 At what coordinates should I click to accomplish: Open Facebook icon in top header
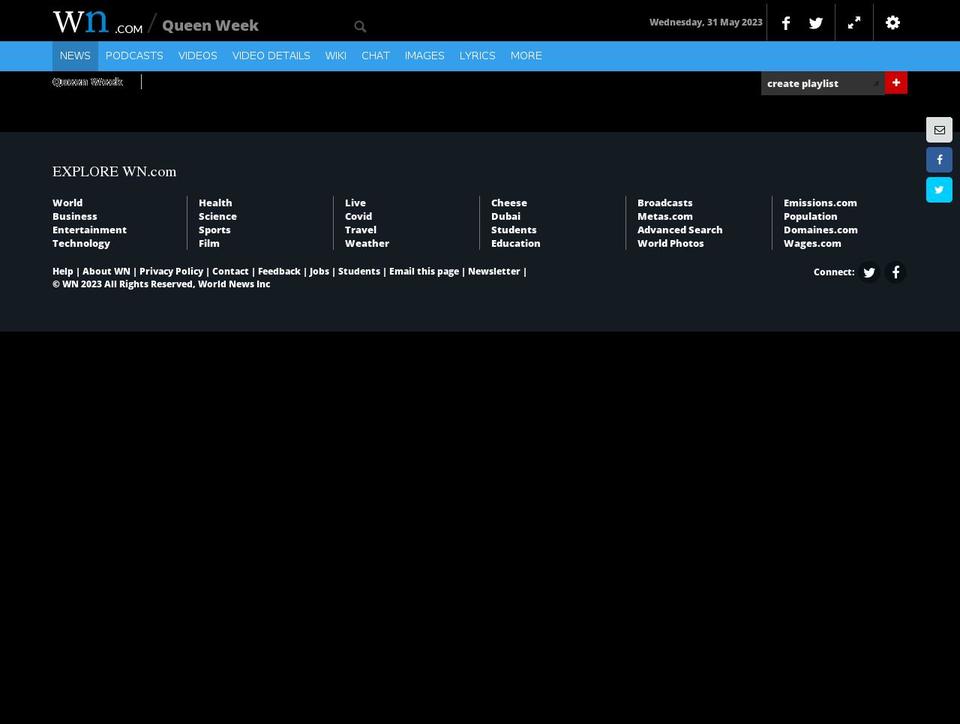pyautogui.click(x=786, y=23)
